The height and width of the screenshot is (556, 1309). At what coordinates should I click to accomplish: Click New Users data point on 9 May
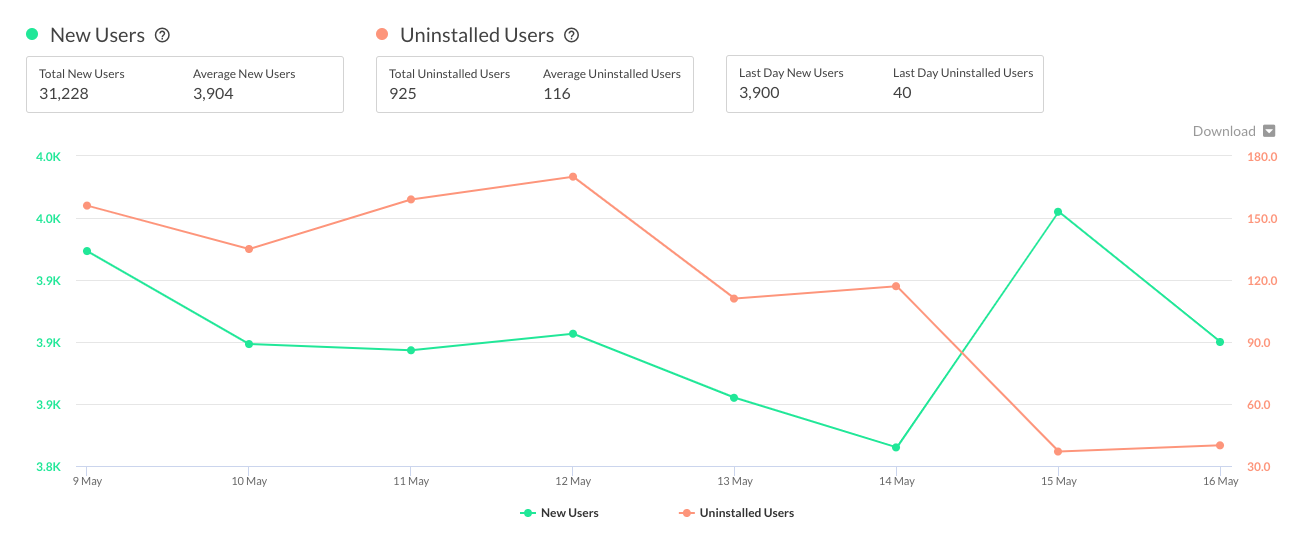(87, 251)
